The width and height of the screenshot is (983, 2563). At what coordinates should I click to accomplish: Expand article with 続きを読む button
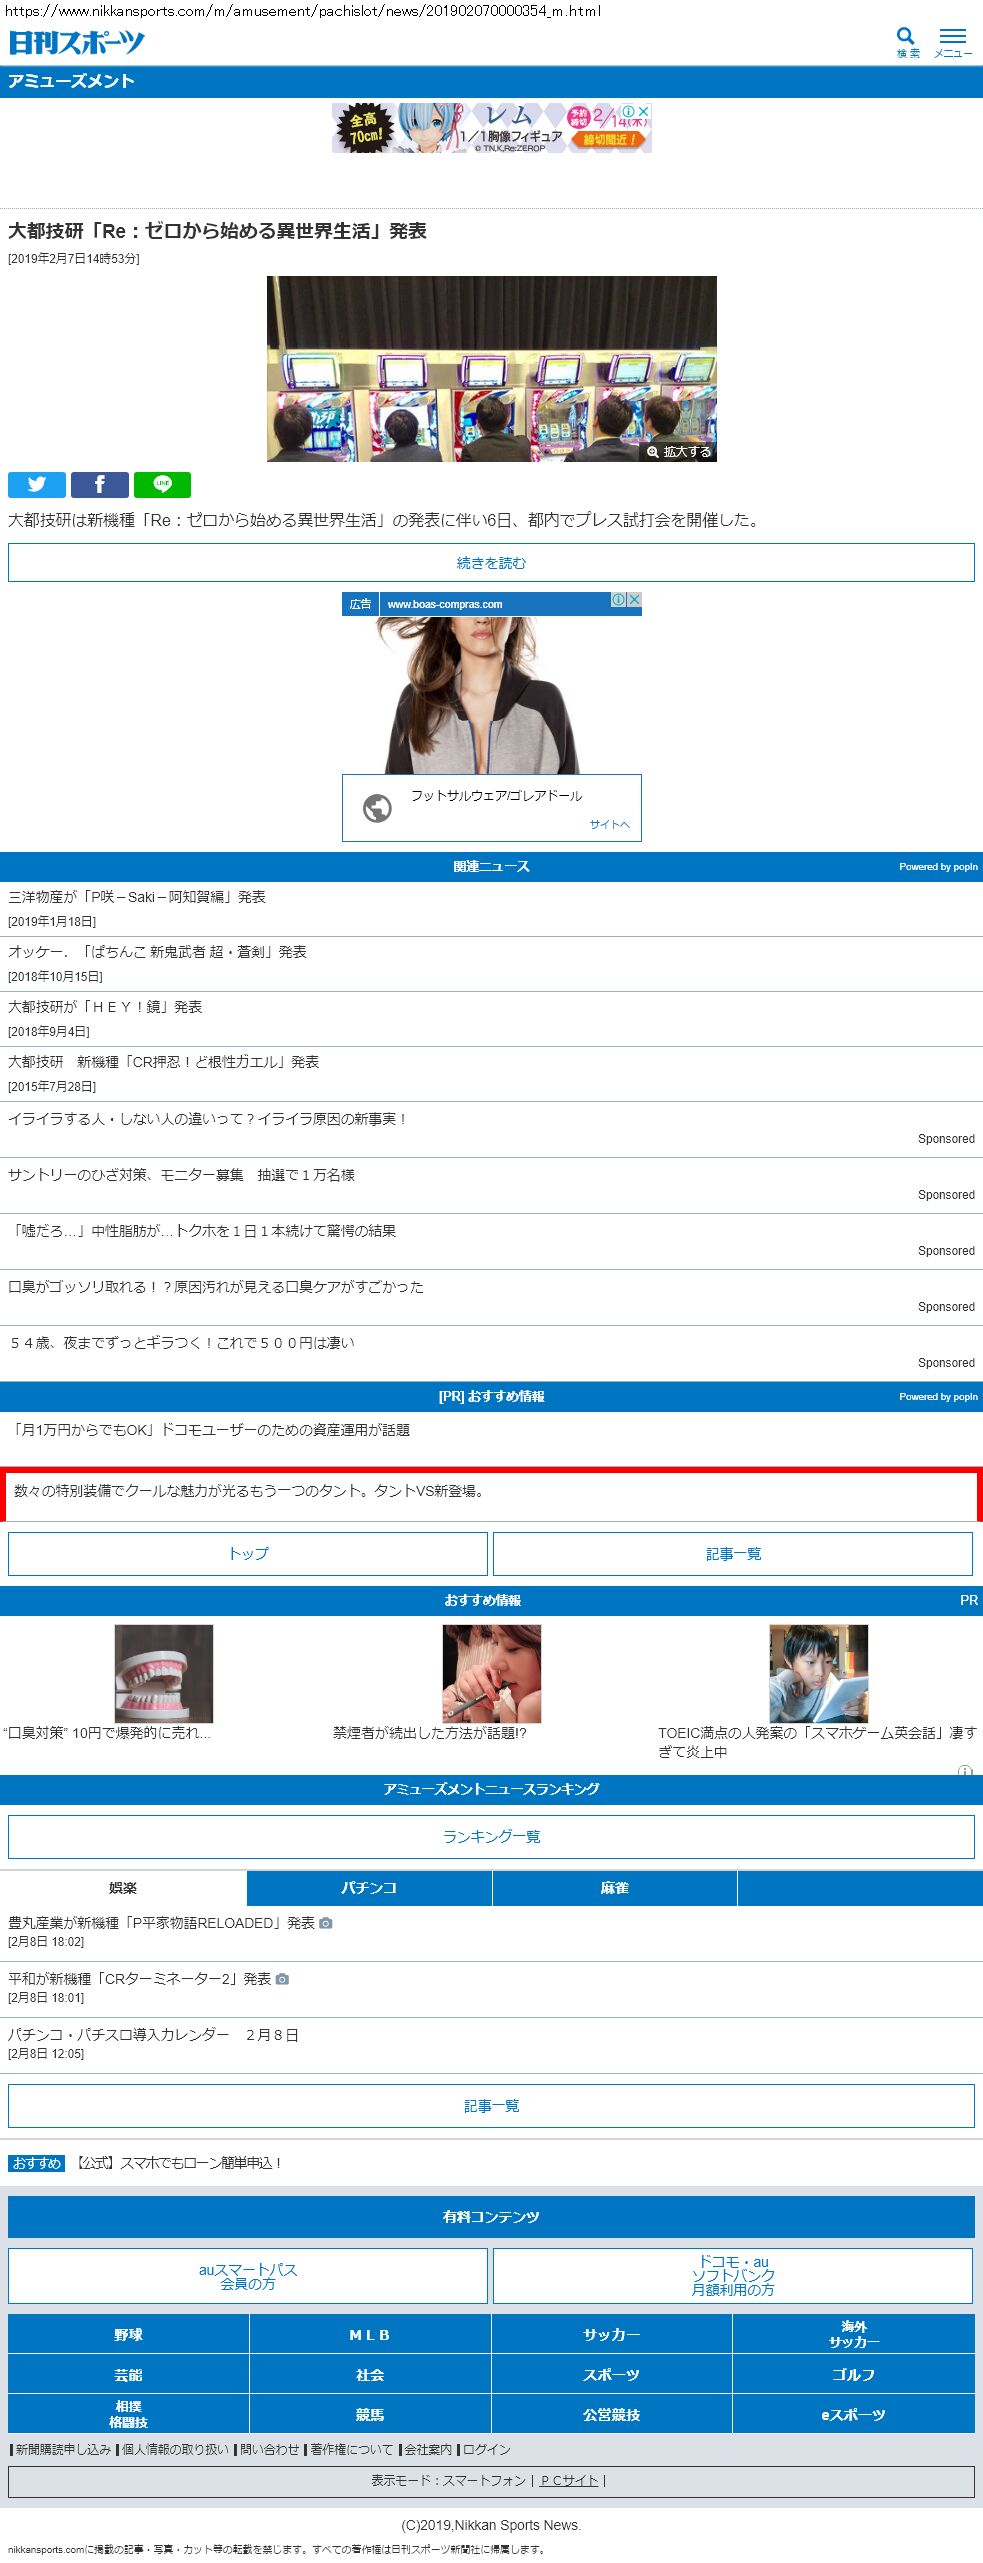[x=491, y=563]
